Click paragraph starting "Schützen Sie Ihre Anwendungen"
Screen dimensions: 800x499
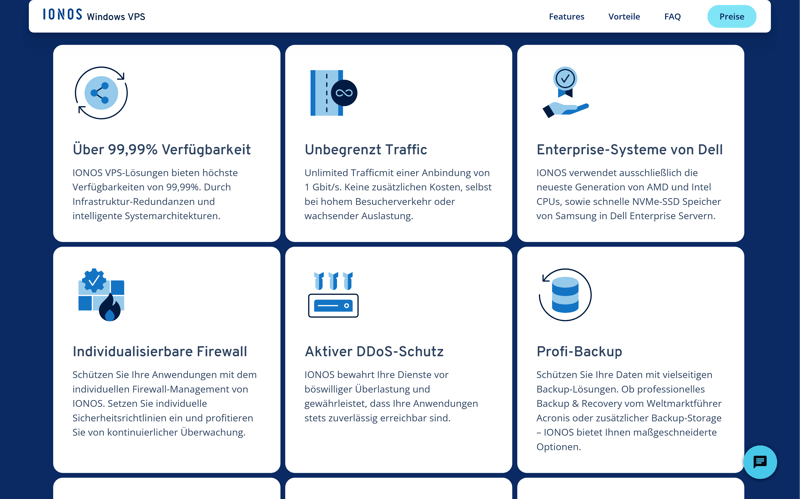click(164, 404)
